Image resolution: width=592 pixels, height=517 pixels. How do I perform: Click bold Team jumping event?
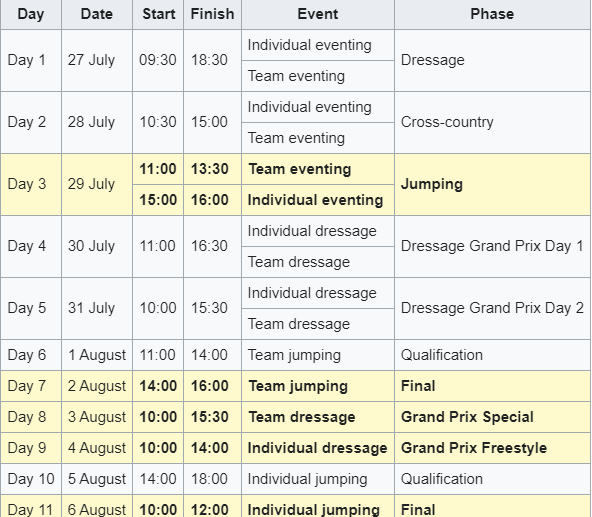pyautogui.click(x=318, y=386)
